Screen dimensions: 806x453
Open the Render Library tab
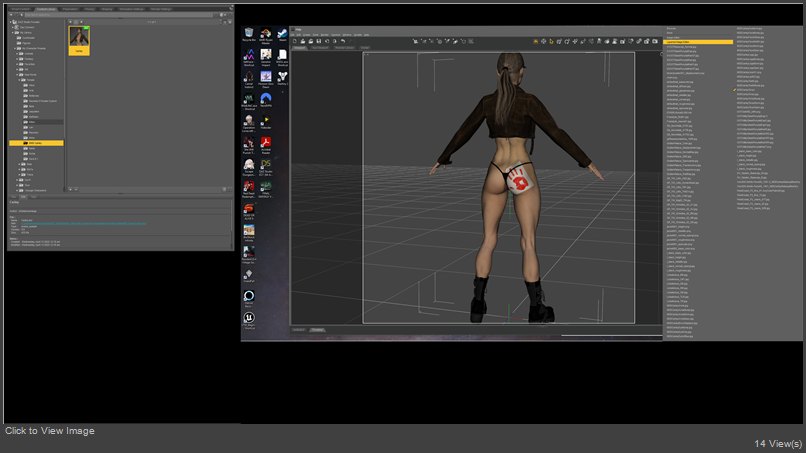click(344, 48)
